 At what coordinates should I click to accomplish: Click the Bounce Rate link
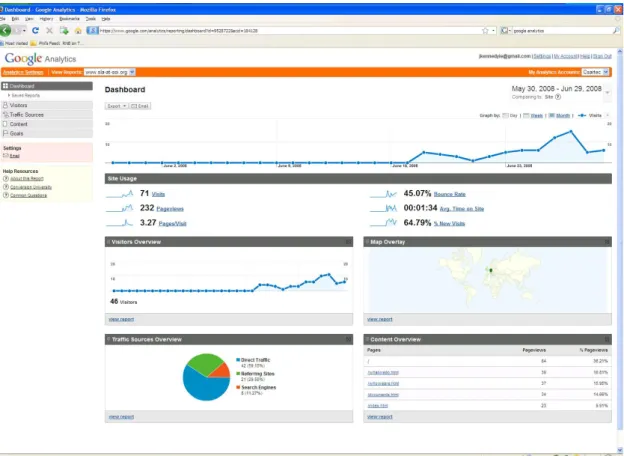tap(449, 194)
